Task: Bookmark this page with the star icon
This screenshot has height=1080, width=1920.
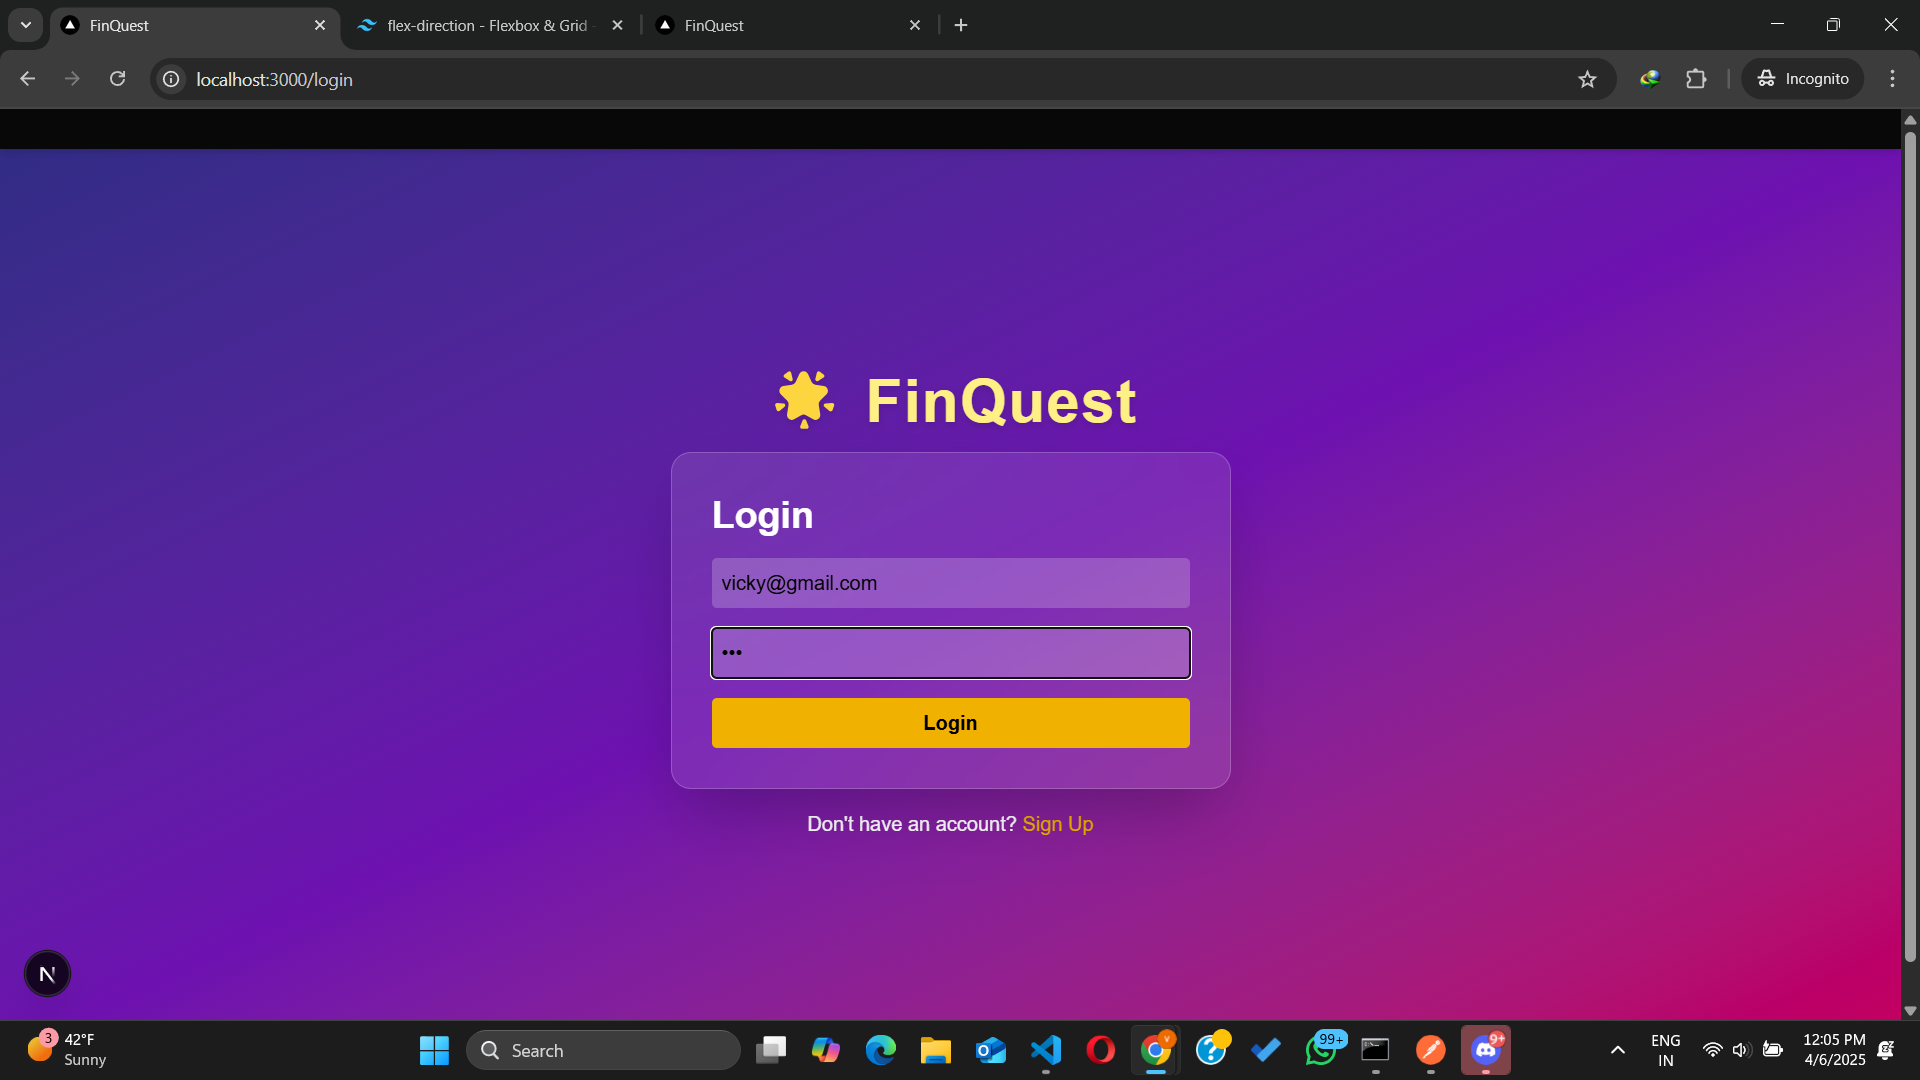Action: [1587, 79]
